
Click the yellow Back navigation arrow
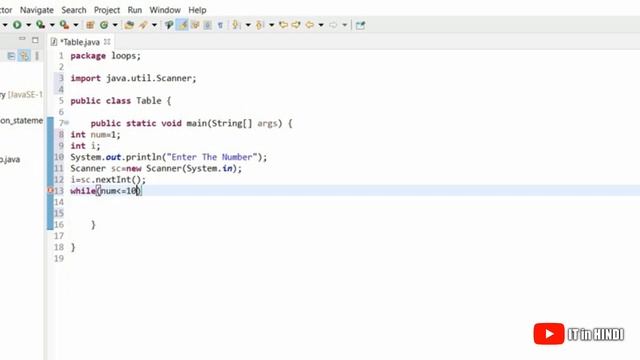click(x=310, y=25)
